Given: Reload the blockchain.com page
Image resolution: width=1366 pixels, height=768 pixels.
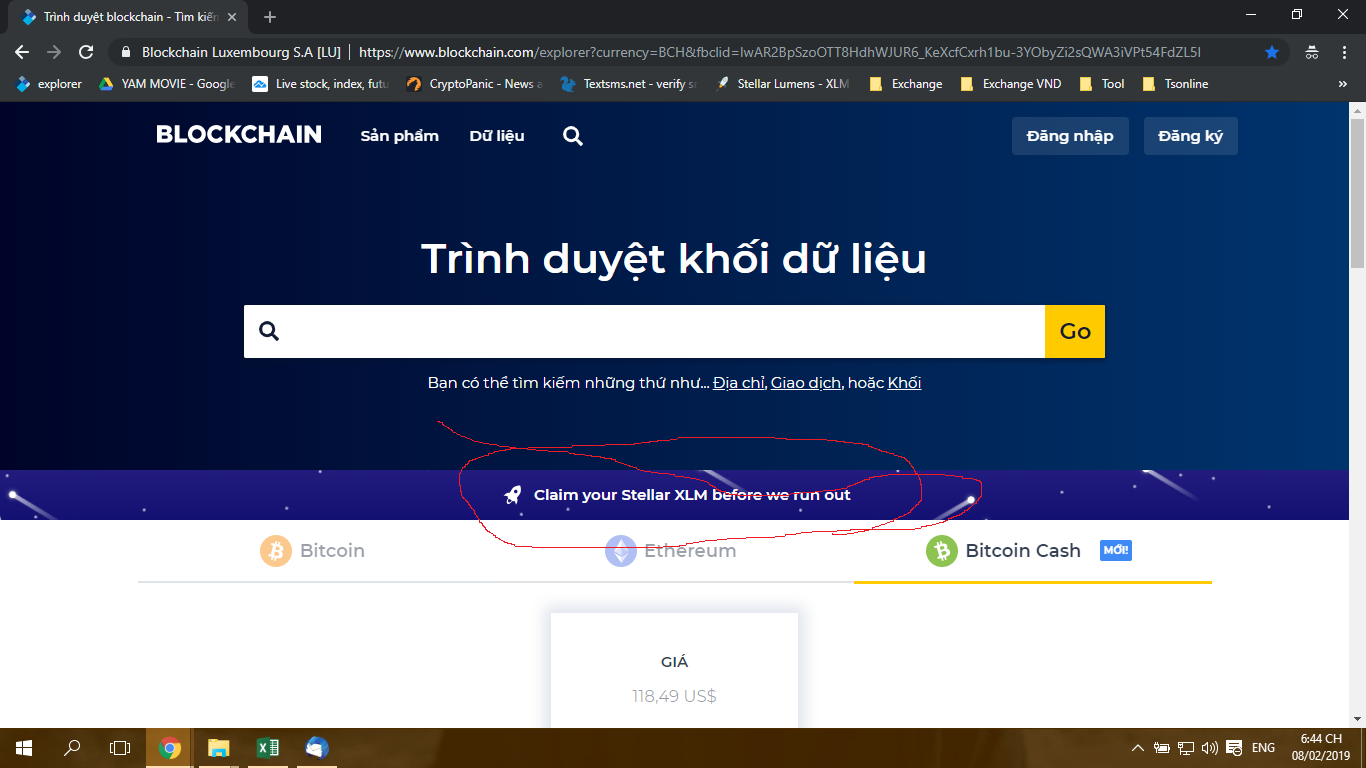Looking at the screenshot, I should coord(86,52).
